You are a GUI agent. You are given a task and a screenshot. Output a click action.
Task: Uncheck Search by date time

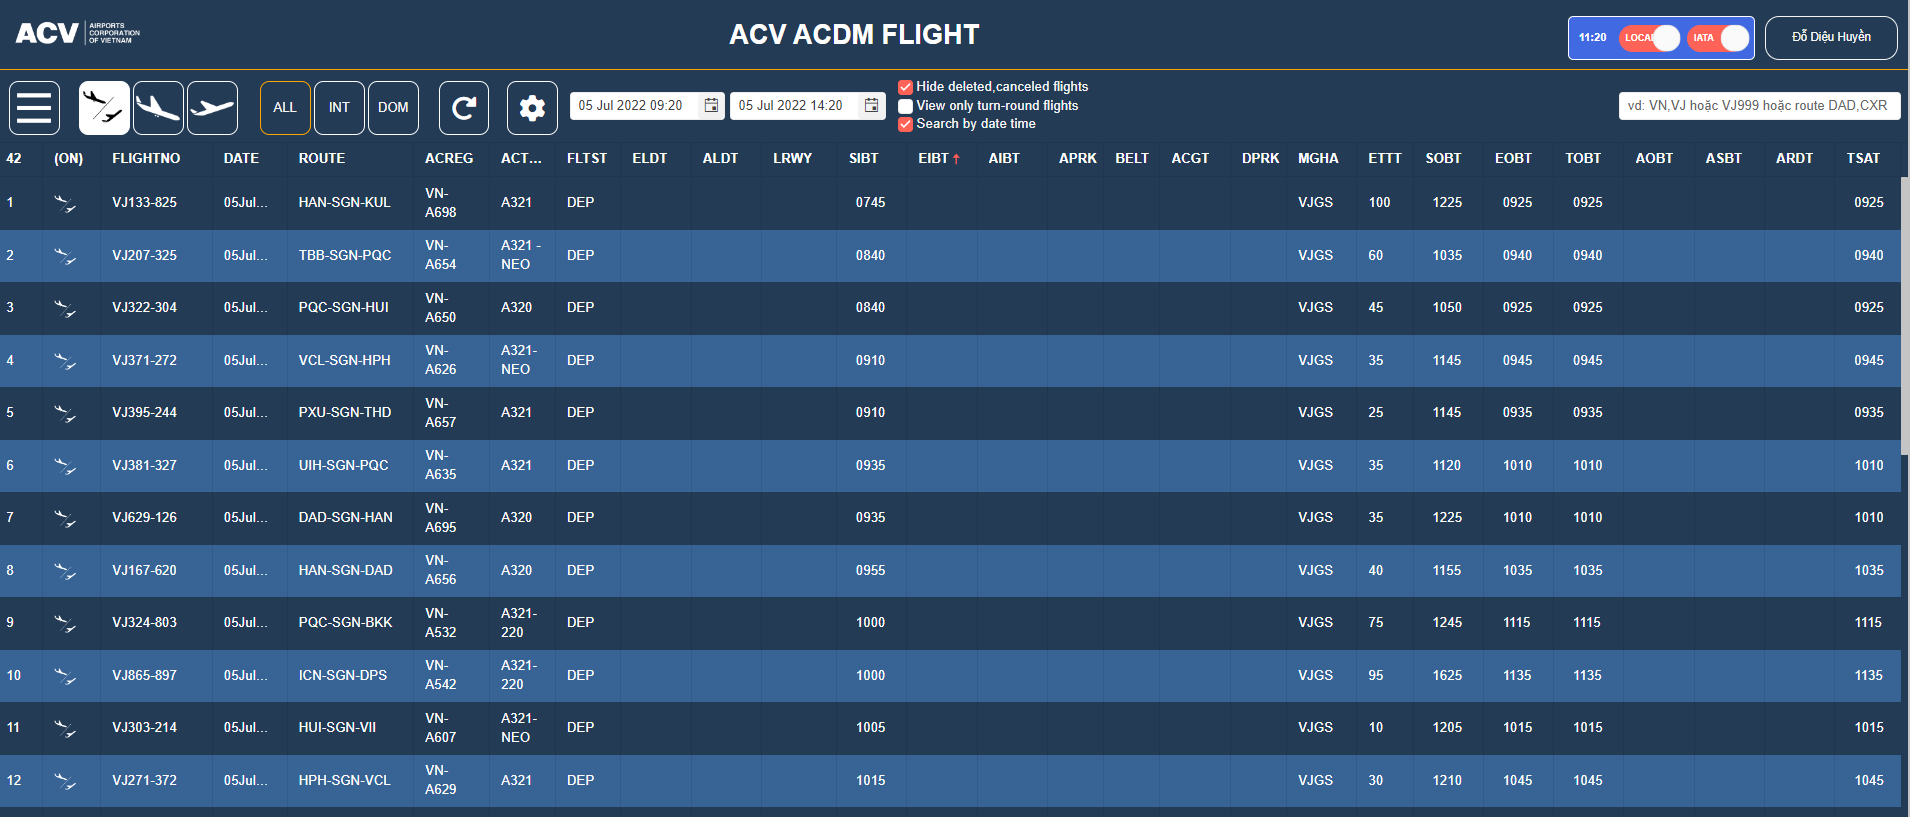(x=905, y=124)
